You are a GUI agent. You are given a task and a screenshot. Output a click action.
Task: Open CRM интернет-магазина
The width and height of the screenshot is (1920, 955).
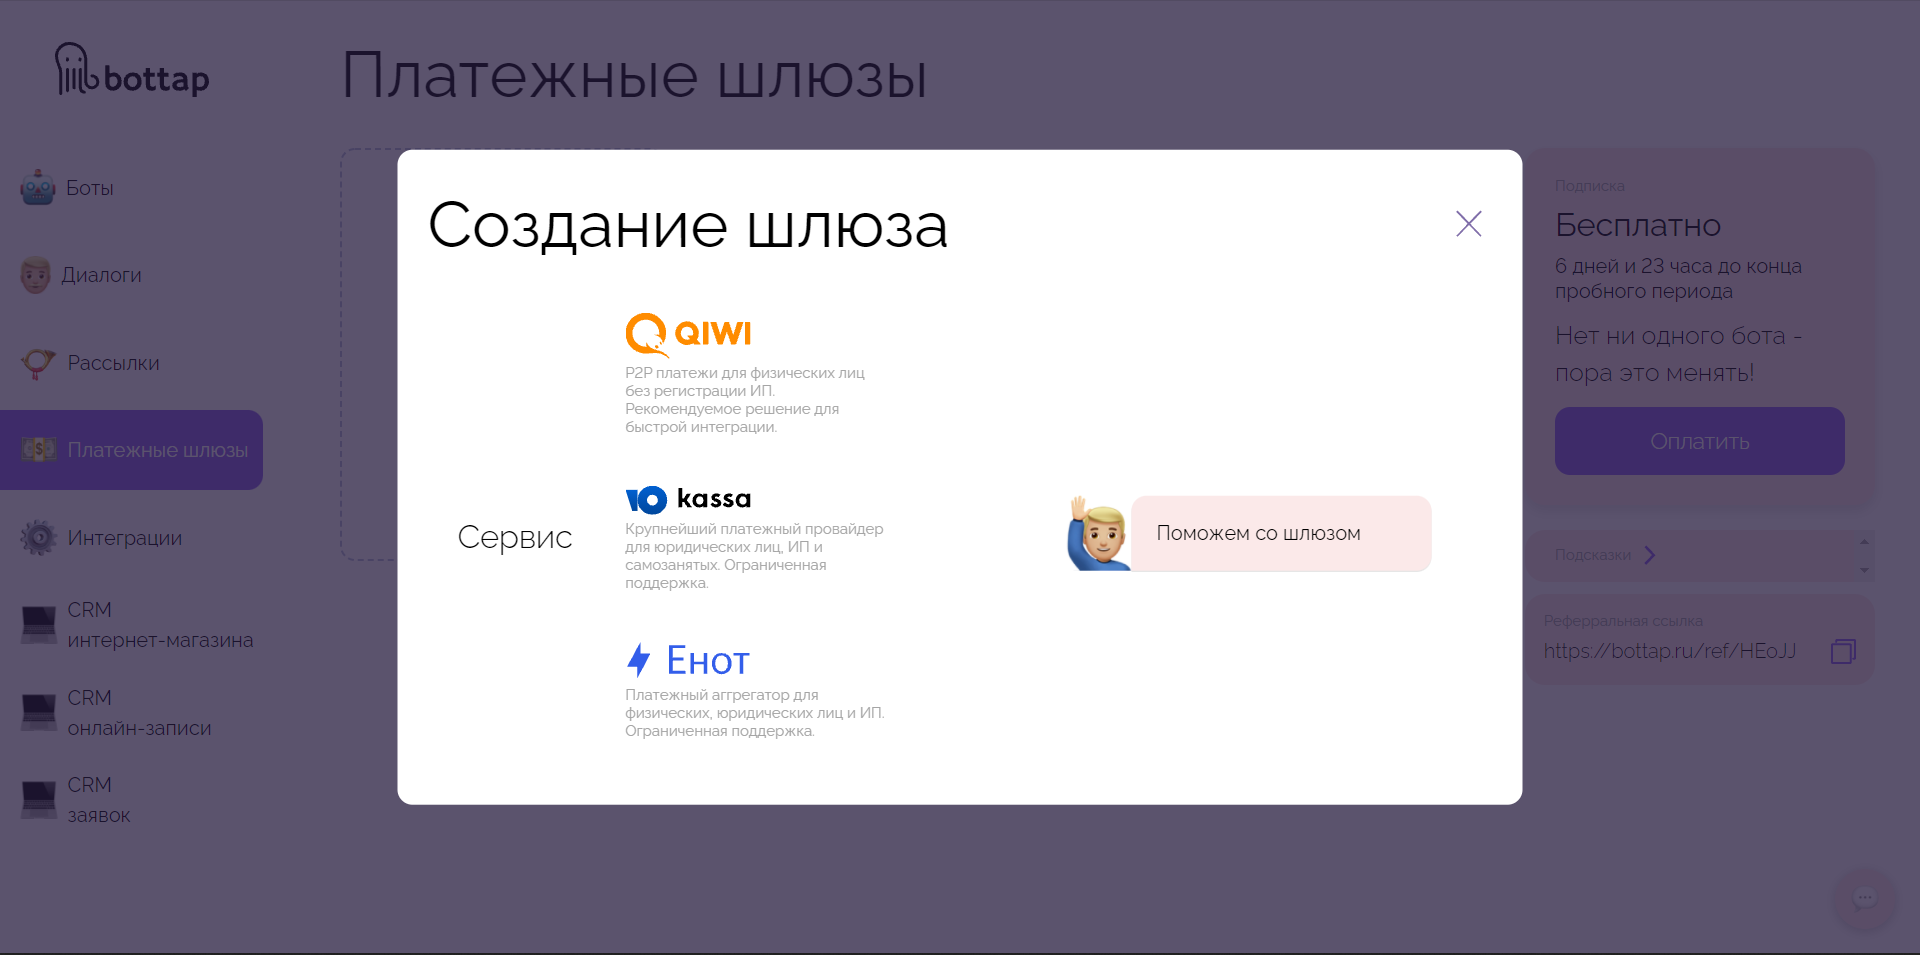click(x=160, y=625)
